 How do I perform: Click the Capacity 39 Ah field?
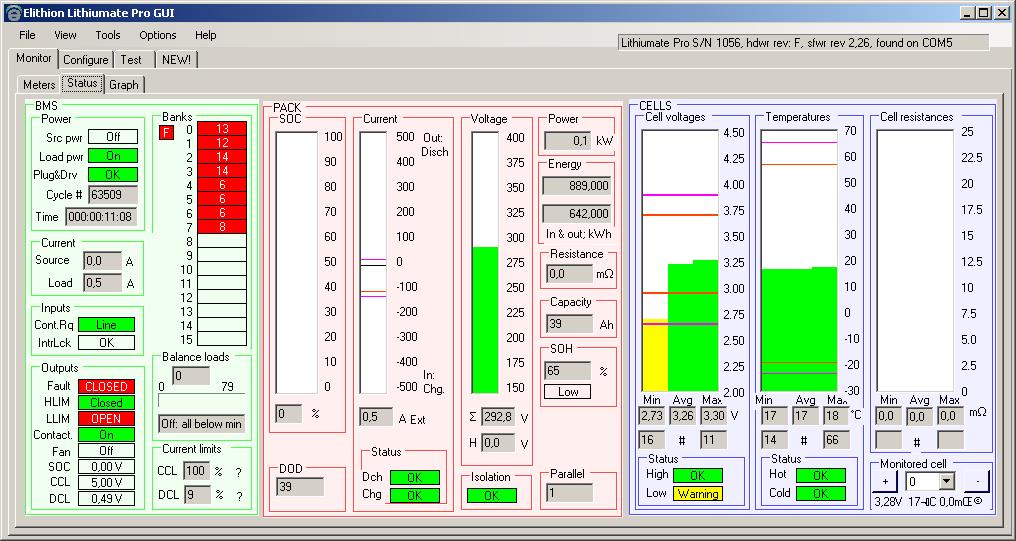tap(570, 324)
